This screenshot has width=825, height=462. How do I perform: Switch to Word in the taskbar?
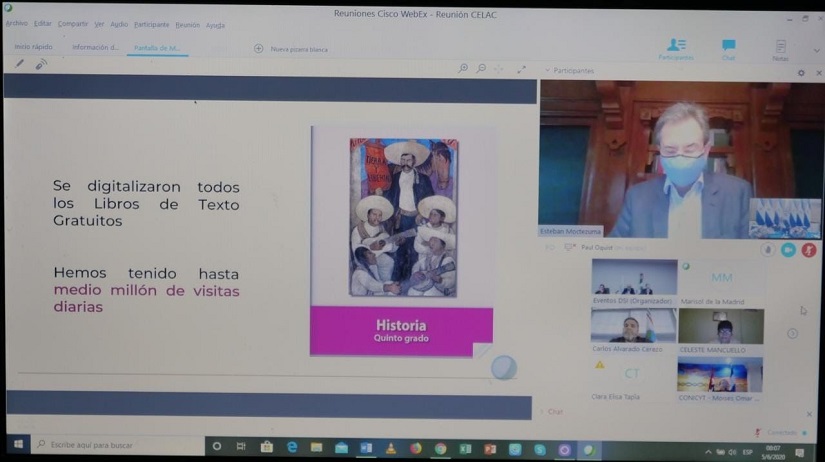tap(366, 448)
